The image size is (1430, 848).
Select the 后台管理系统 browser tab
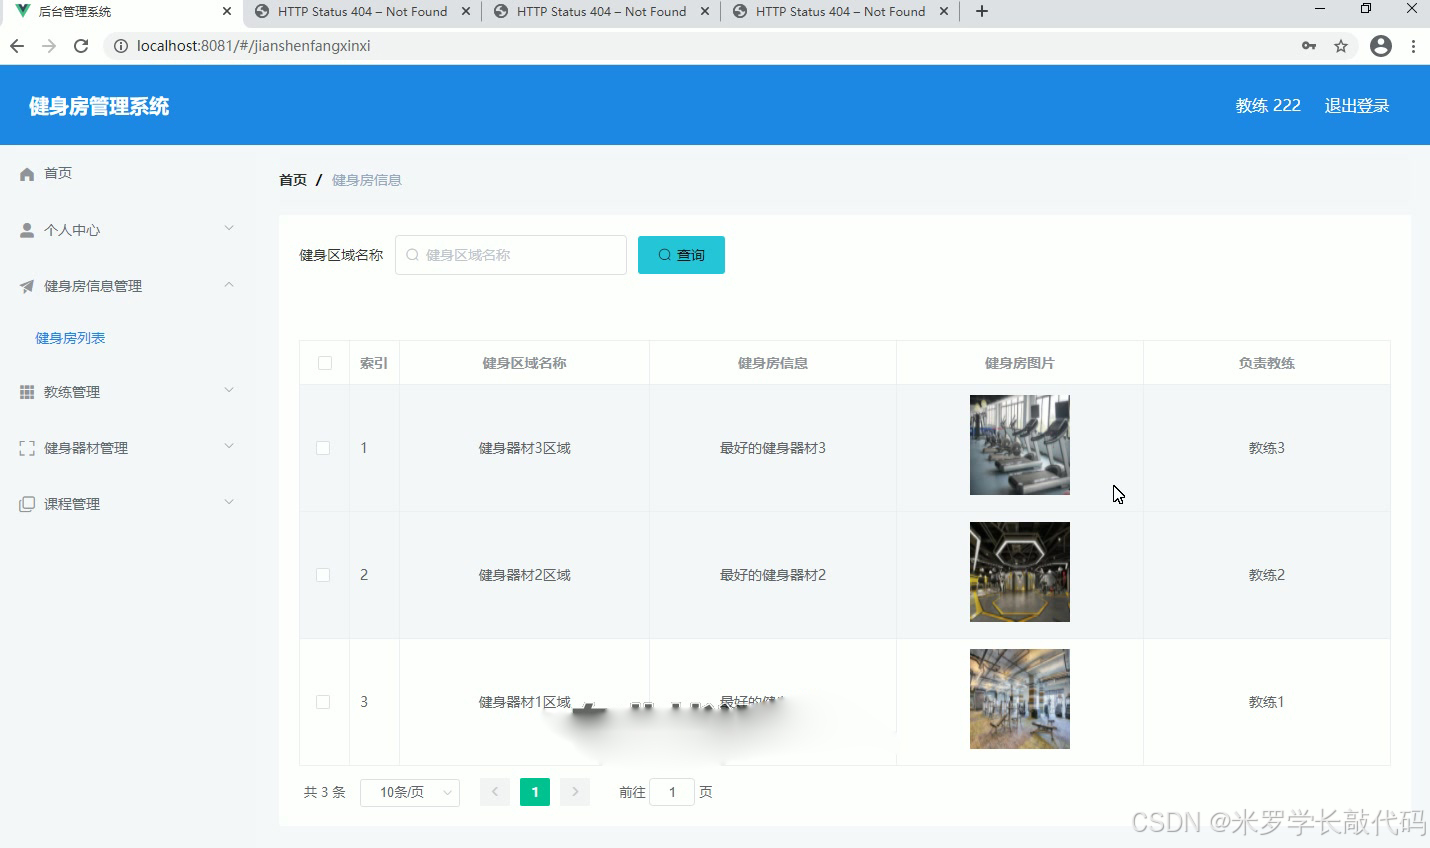[x=120, y=12]
